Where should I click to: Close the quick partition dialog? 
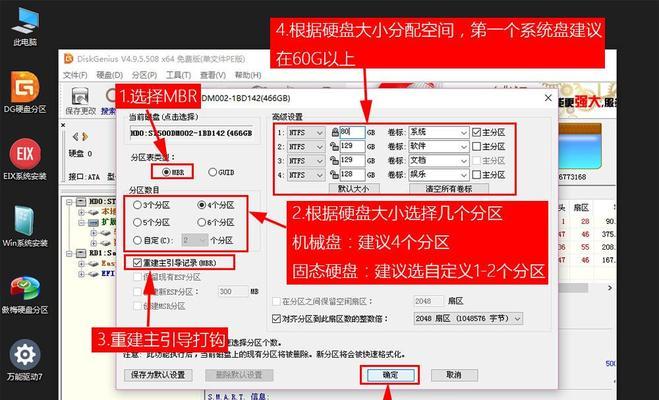click(548, 98)
